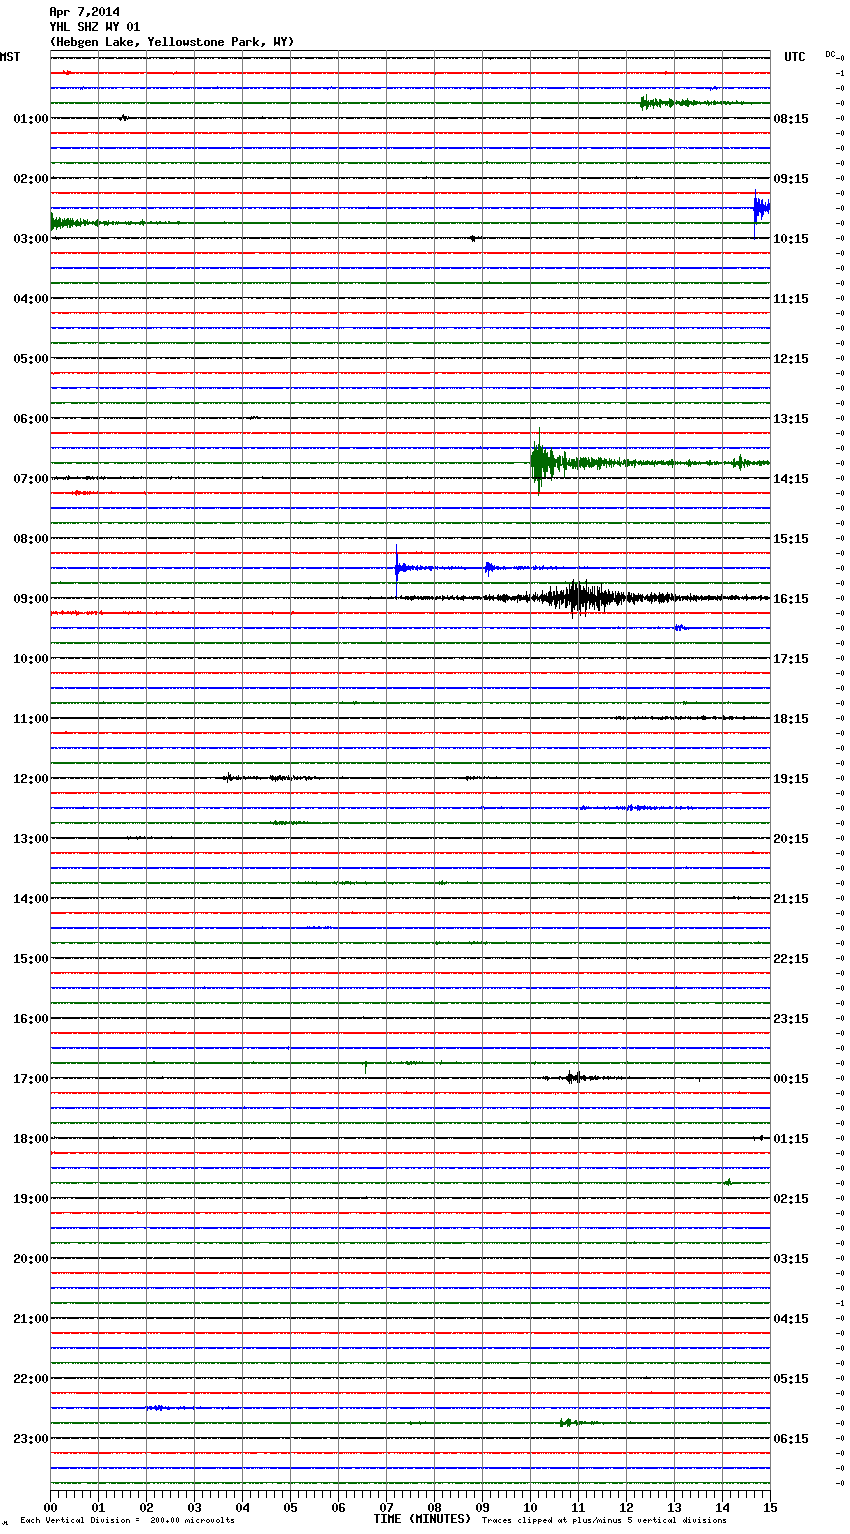
Task: Click the "07:00" MST time label
Action: [x=31, y=479]
